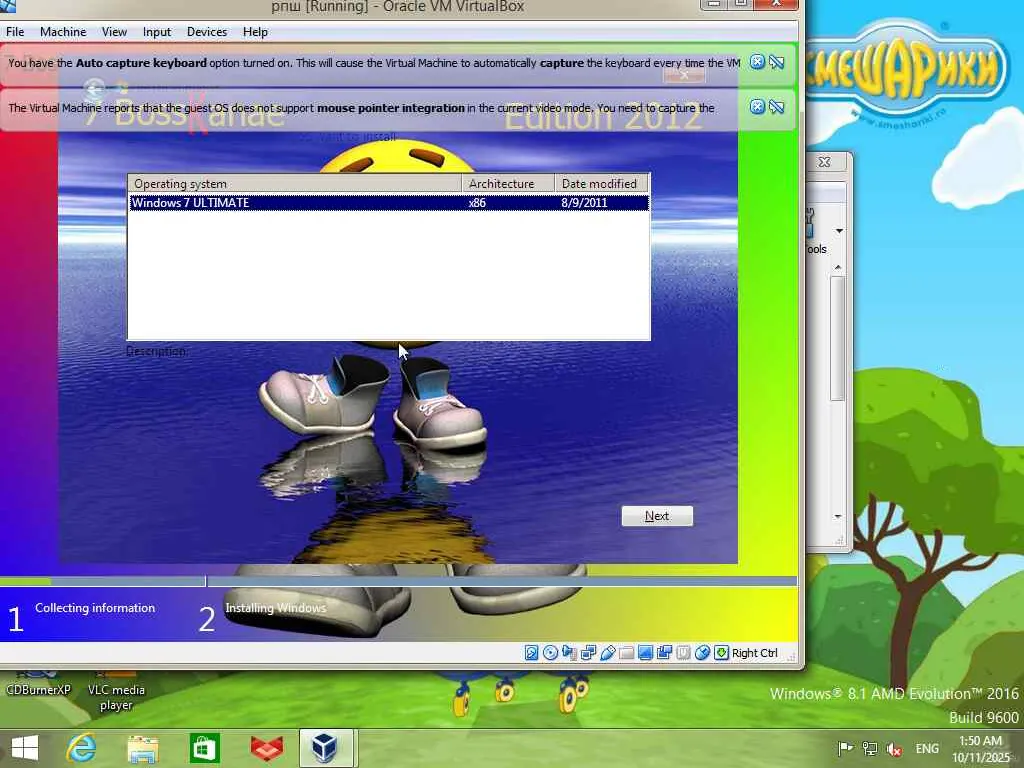Image resolution: width=1024 pixels, height=768 pixels.
Task: Click the mouse integration status icon
Action: tap(702, 652)
